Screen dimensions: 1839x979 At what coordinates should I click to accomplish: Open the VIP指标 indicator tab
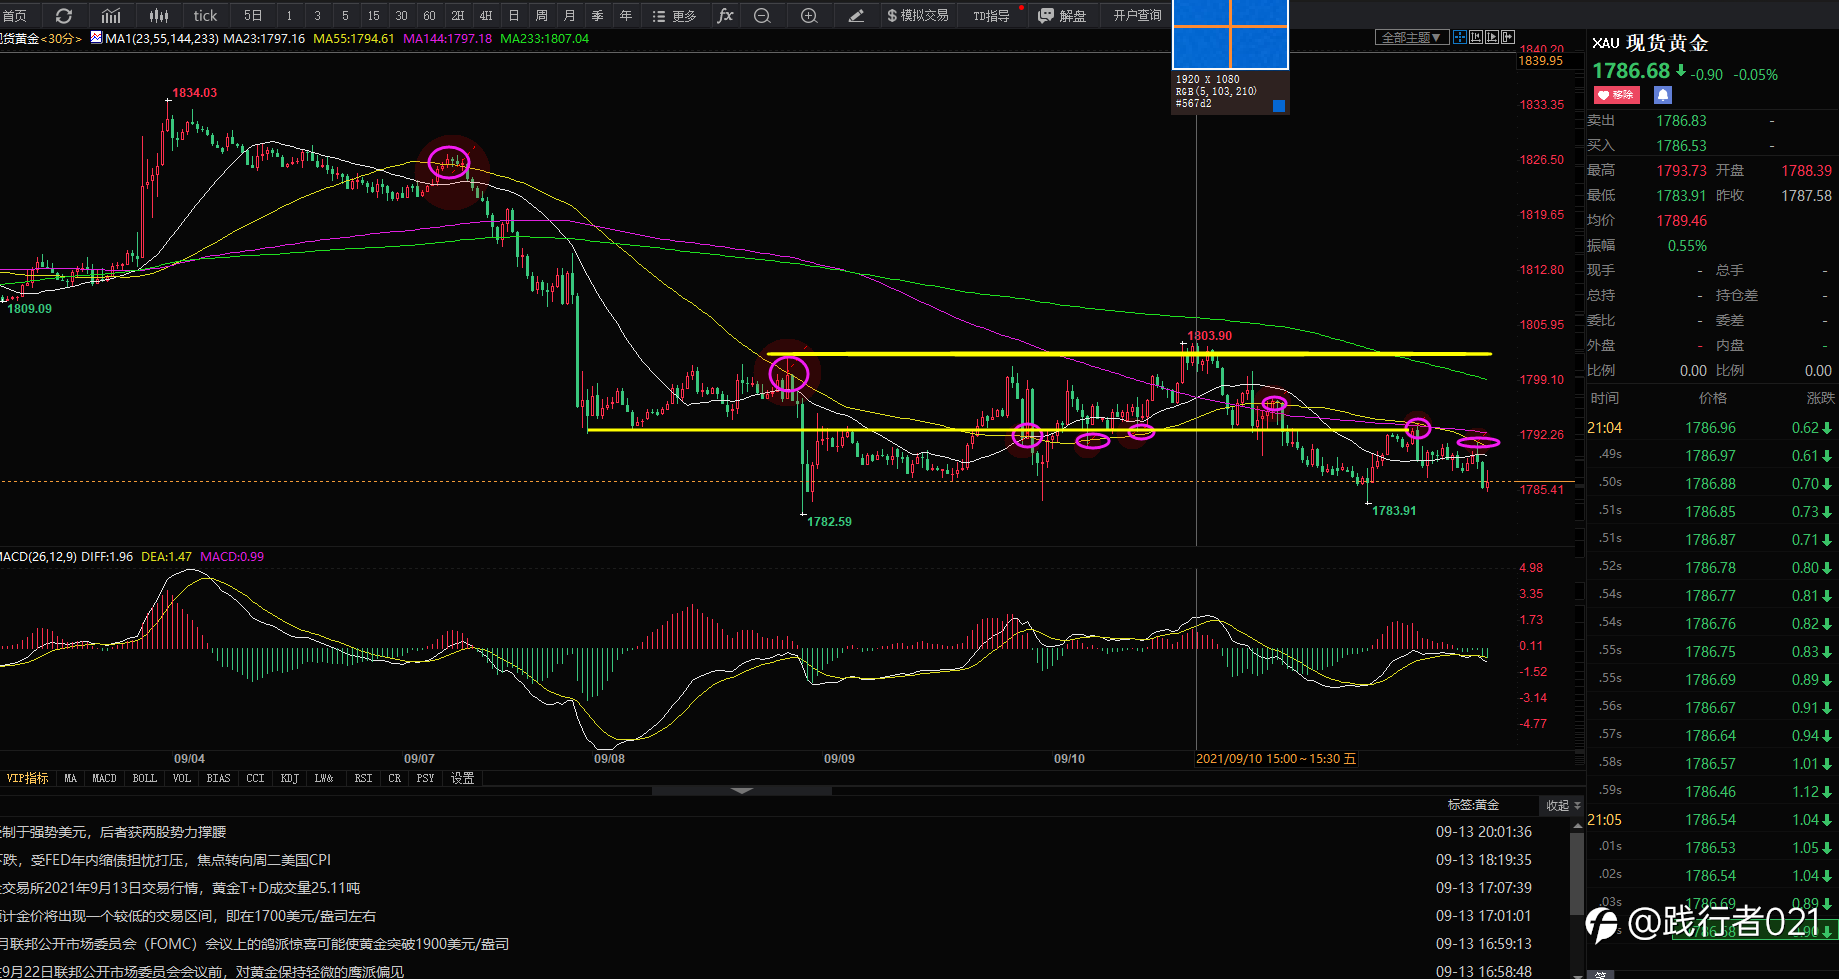27,778
